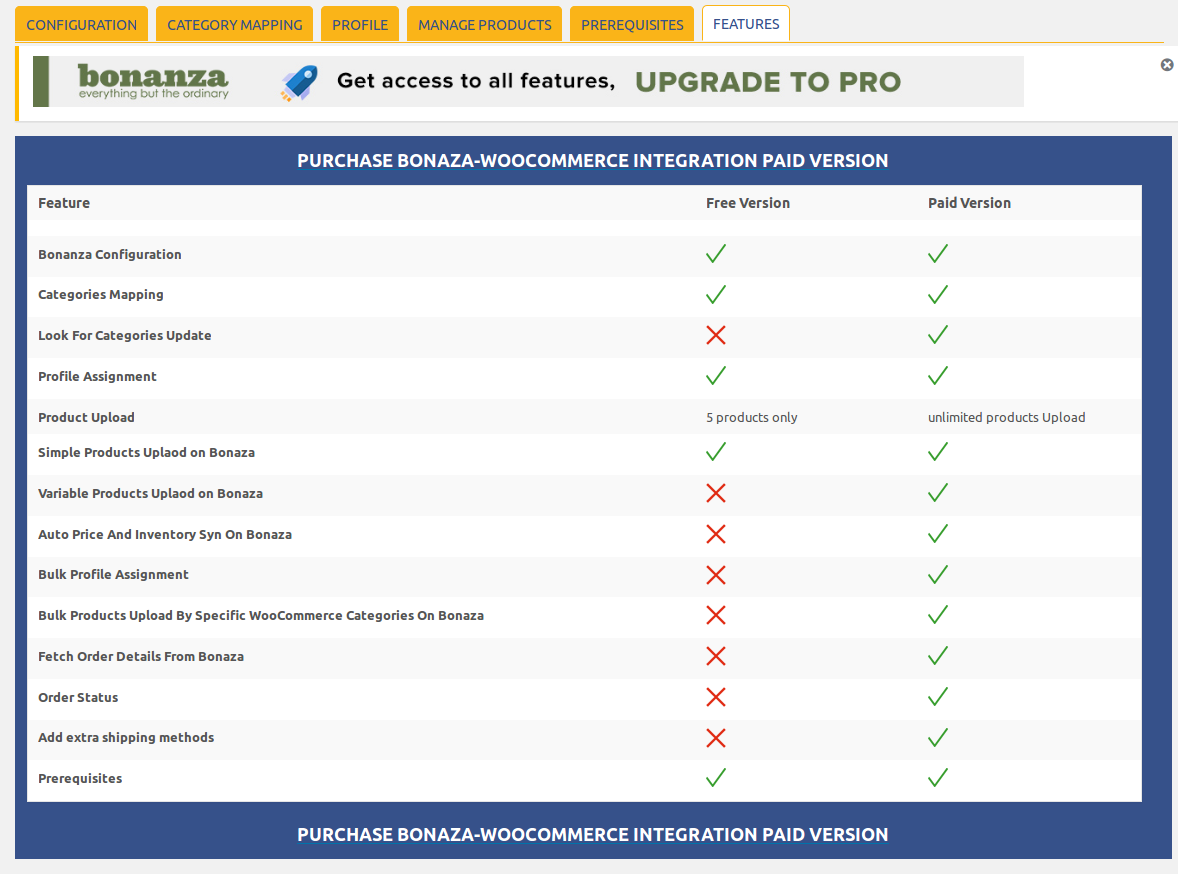The width and height of the screenshot is (1178, 874).
Task: Click red cross for Auto Price And Inventory
Action: point(716,534)
